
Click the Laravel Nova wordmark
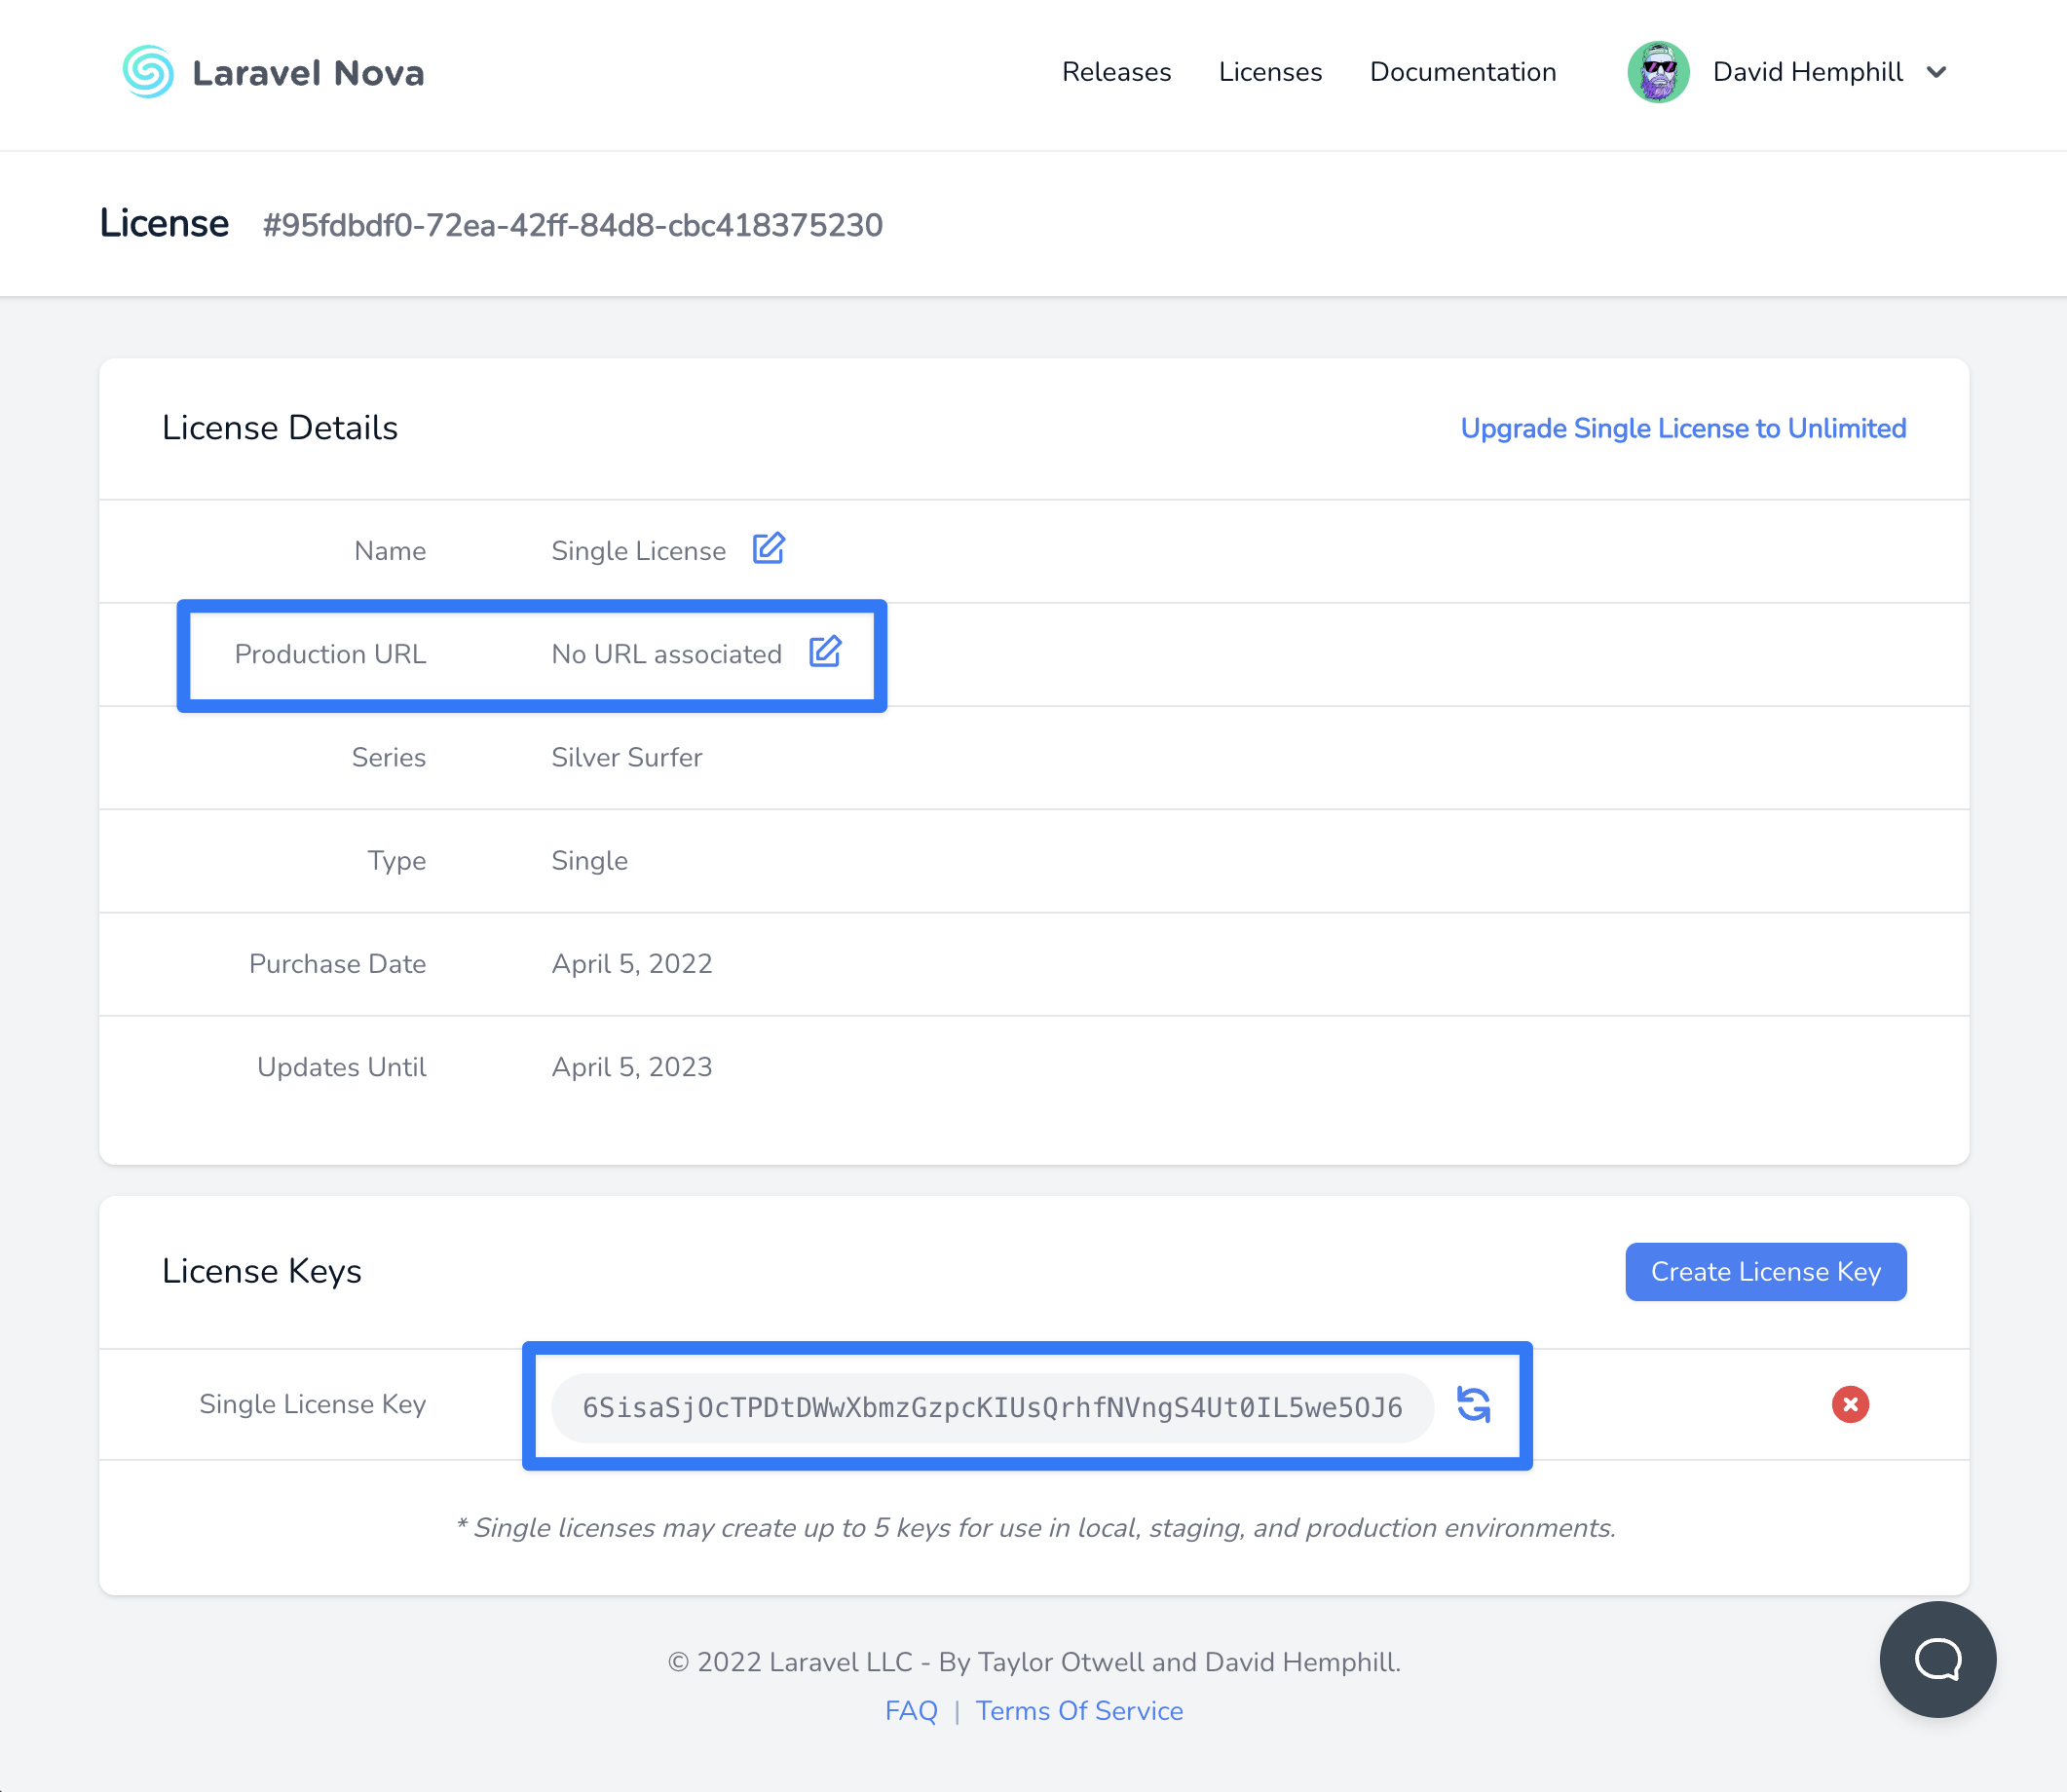click(x=309, y=71)
